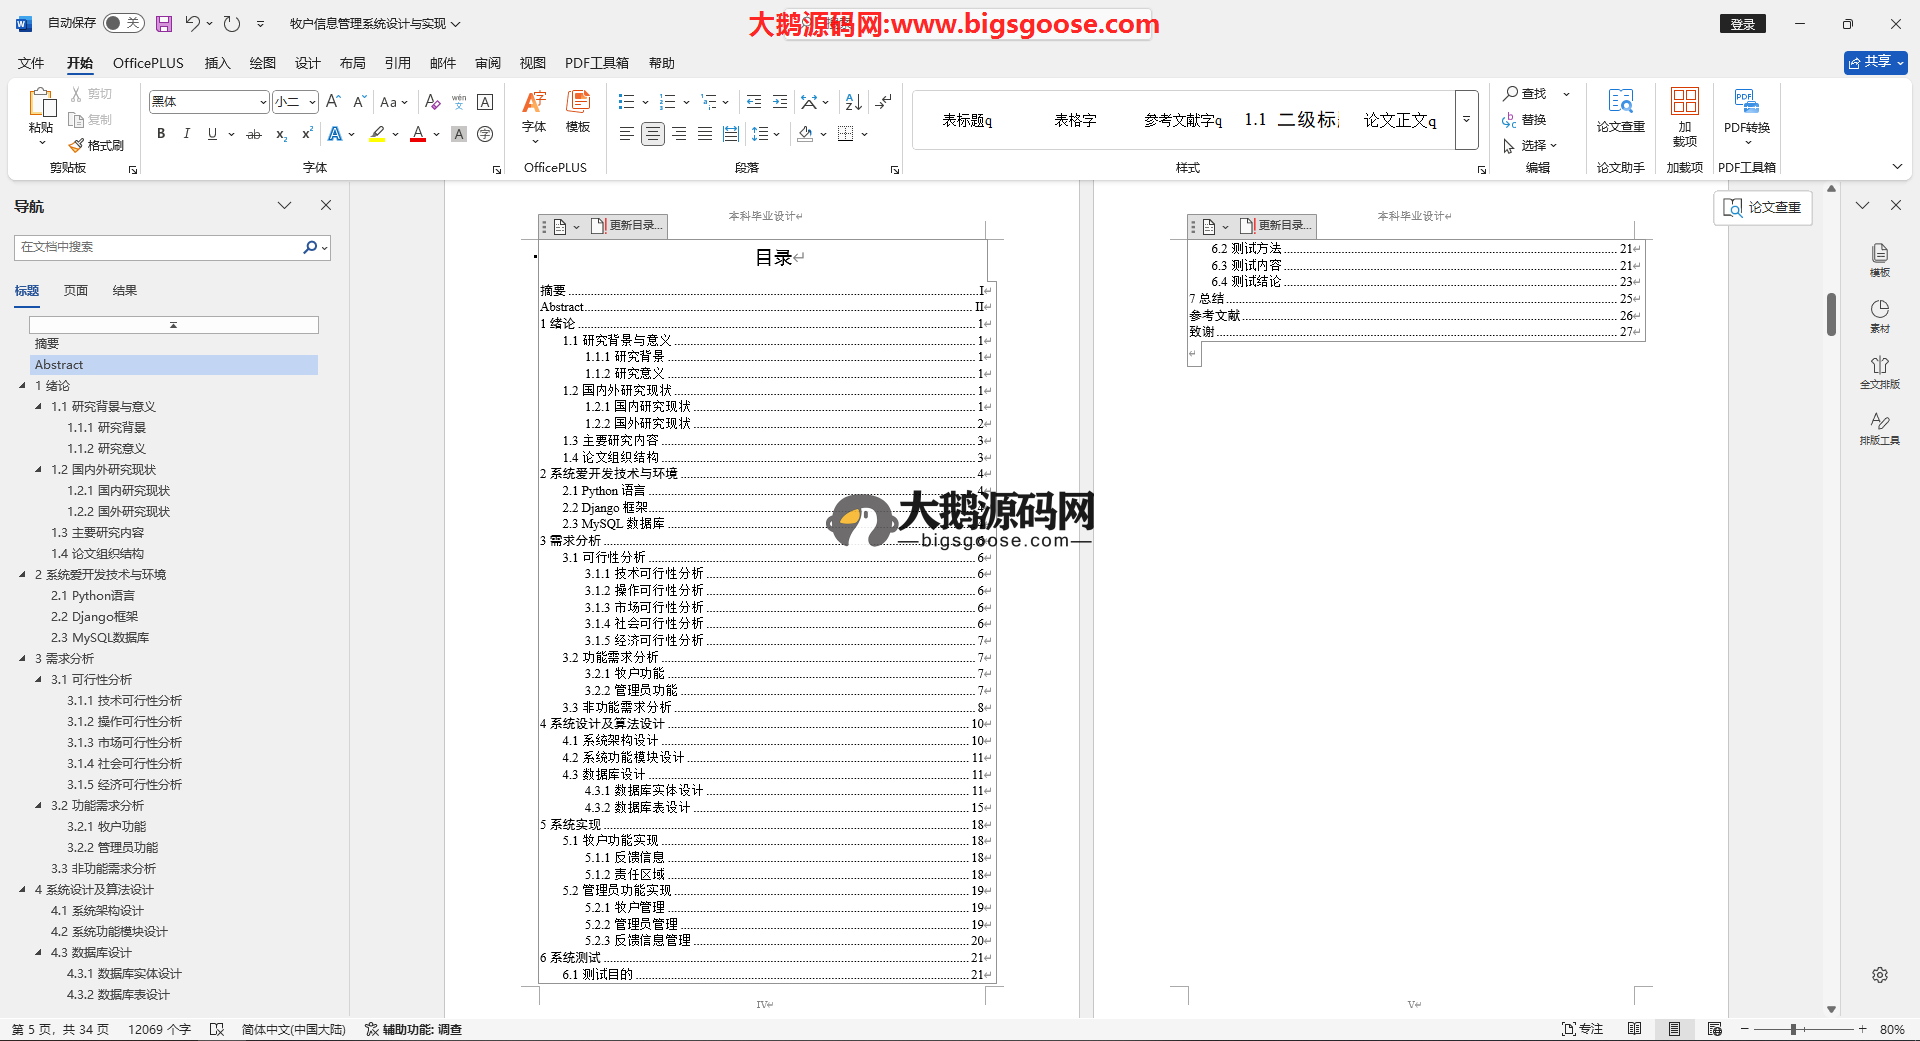The image size is (1920, 1041).
Task: Open the 全文排版 sidebar tool
Action: coord(1879,372)
